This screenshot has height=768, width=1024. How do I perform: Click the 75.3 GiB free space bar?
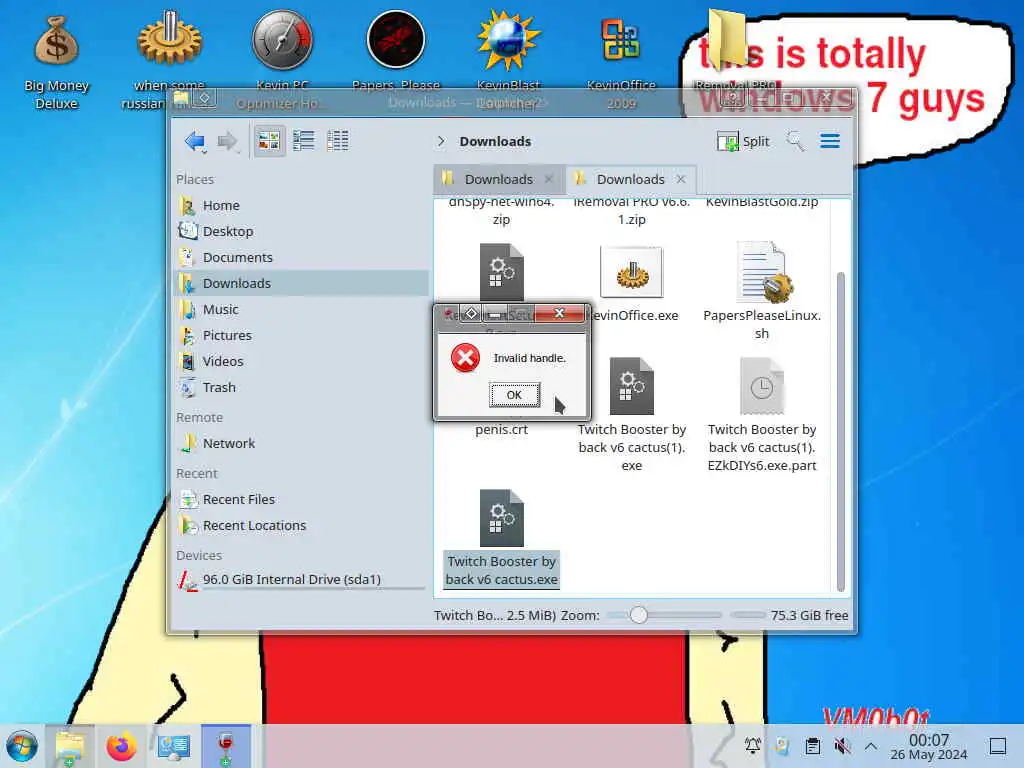(748, 615)
